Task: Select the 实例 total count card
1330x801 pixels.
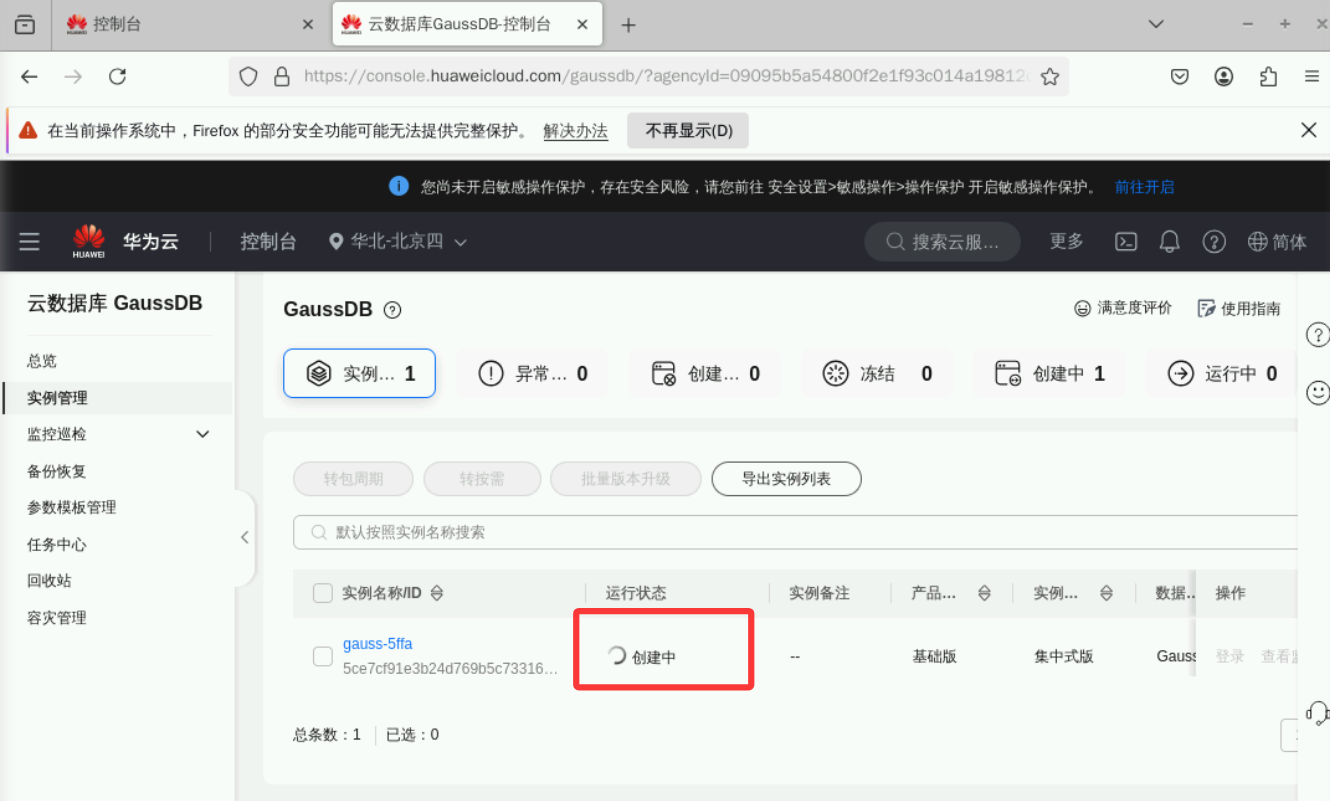Action: (x=359, y=373)
